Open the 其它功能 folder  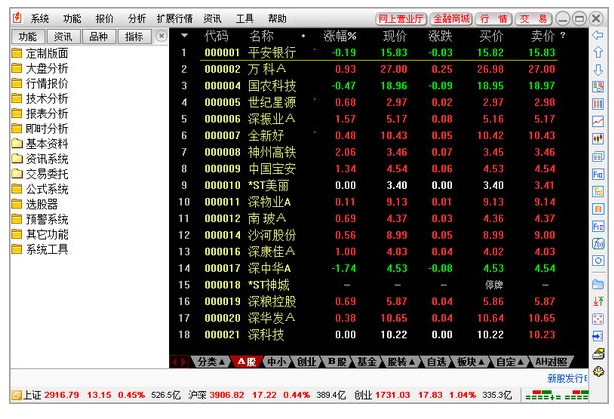(x=40, y=234)
